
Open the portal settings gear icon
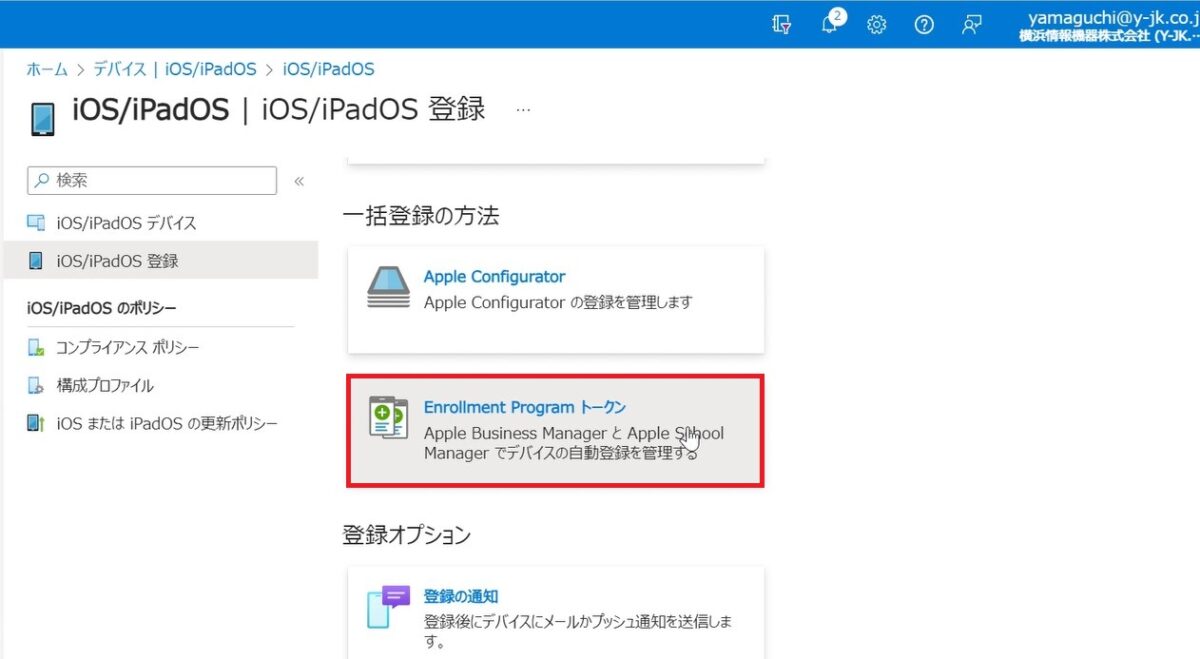coord(876,25)
